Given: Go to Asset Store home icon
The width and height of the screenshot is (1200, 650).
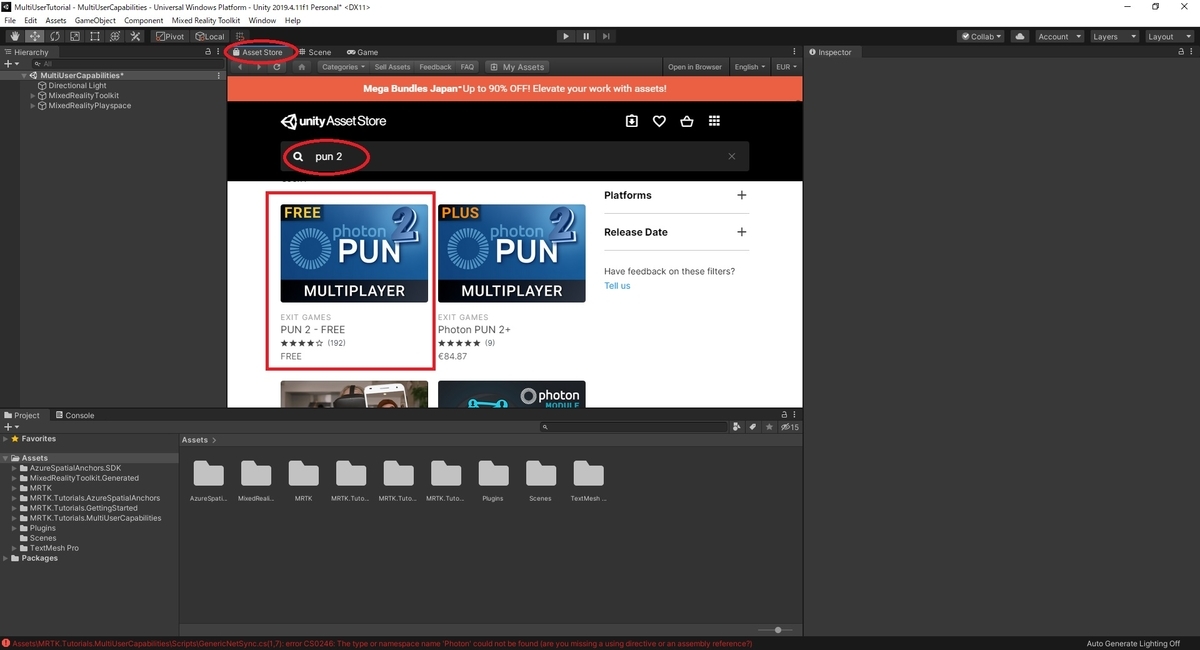Looking at the screenshot, I should (x=302, y=67).
